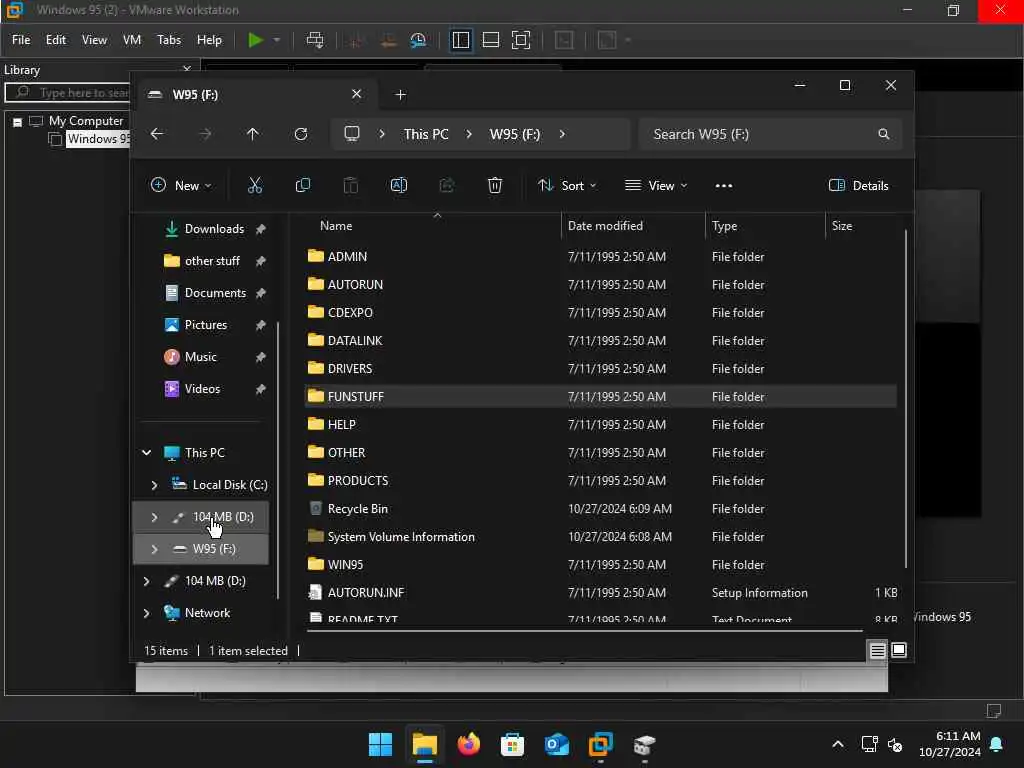Click VMware Library search field
The width and height of the screenshot is (1024, 768).
[69, 93]
